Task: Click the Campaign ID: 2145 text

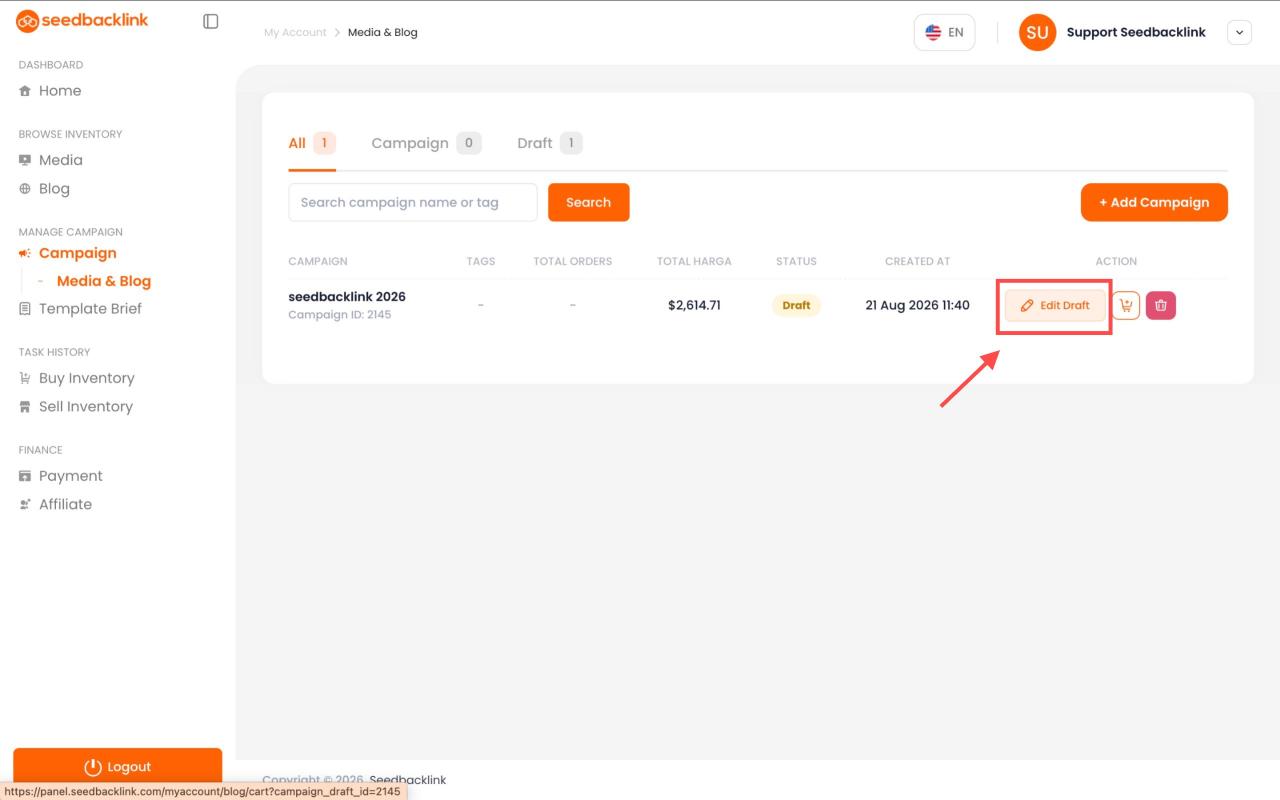Action: pyautogui.click(x=340, y=315)
